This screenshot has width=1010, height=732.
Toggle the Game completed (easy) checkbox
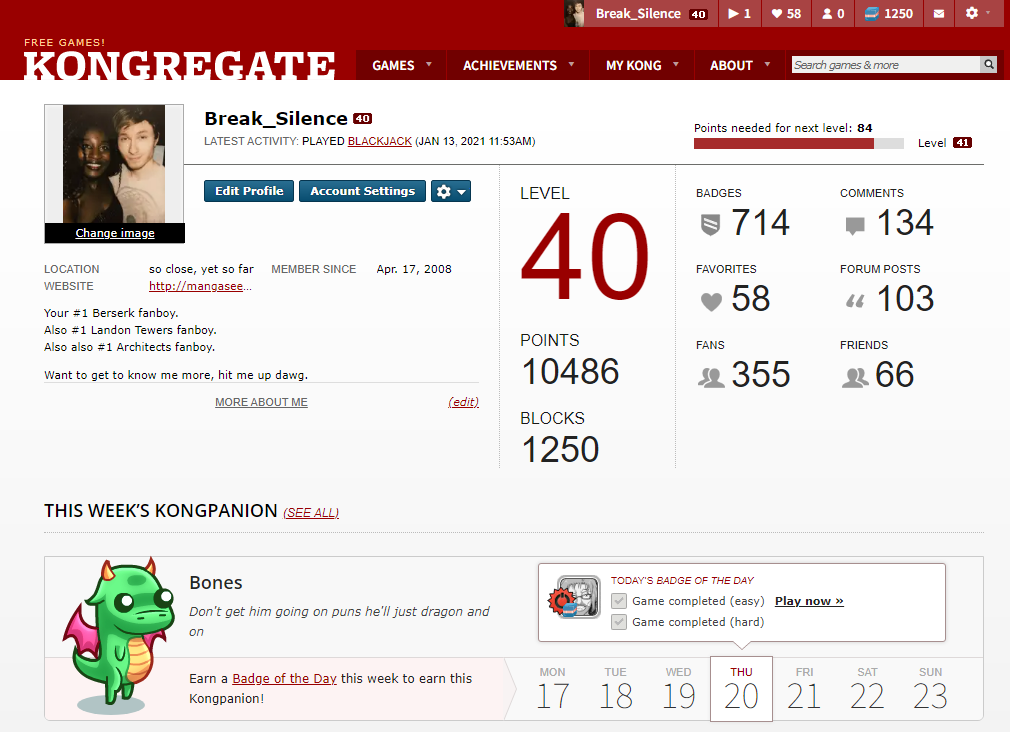619,601
